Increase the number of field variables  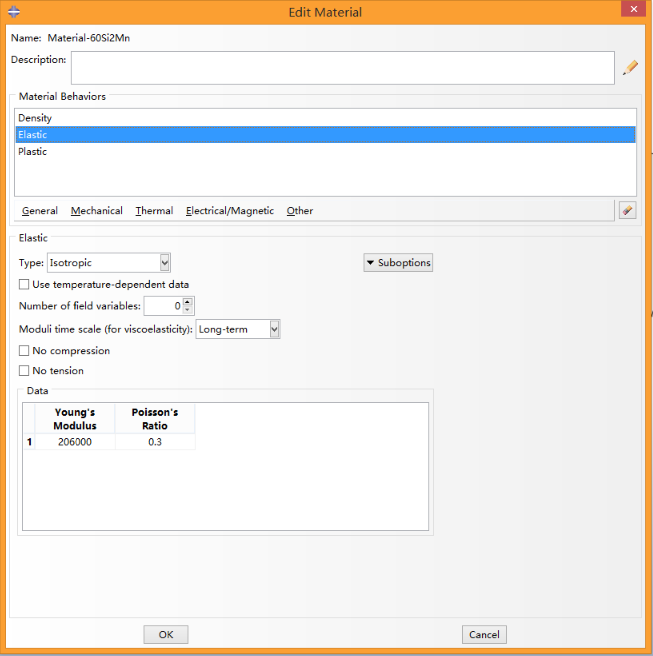[x=188, y=302]
